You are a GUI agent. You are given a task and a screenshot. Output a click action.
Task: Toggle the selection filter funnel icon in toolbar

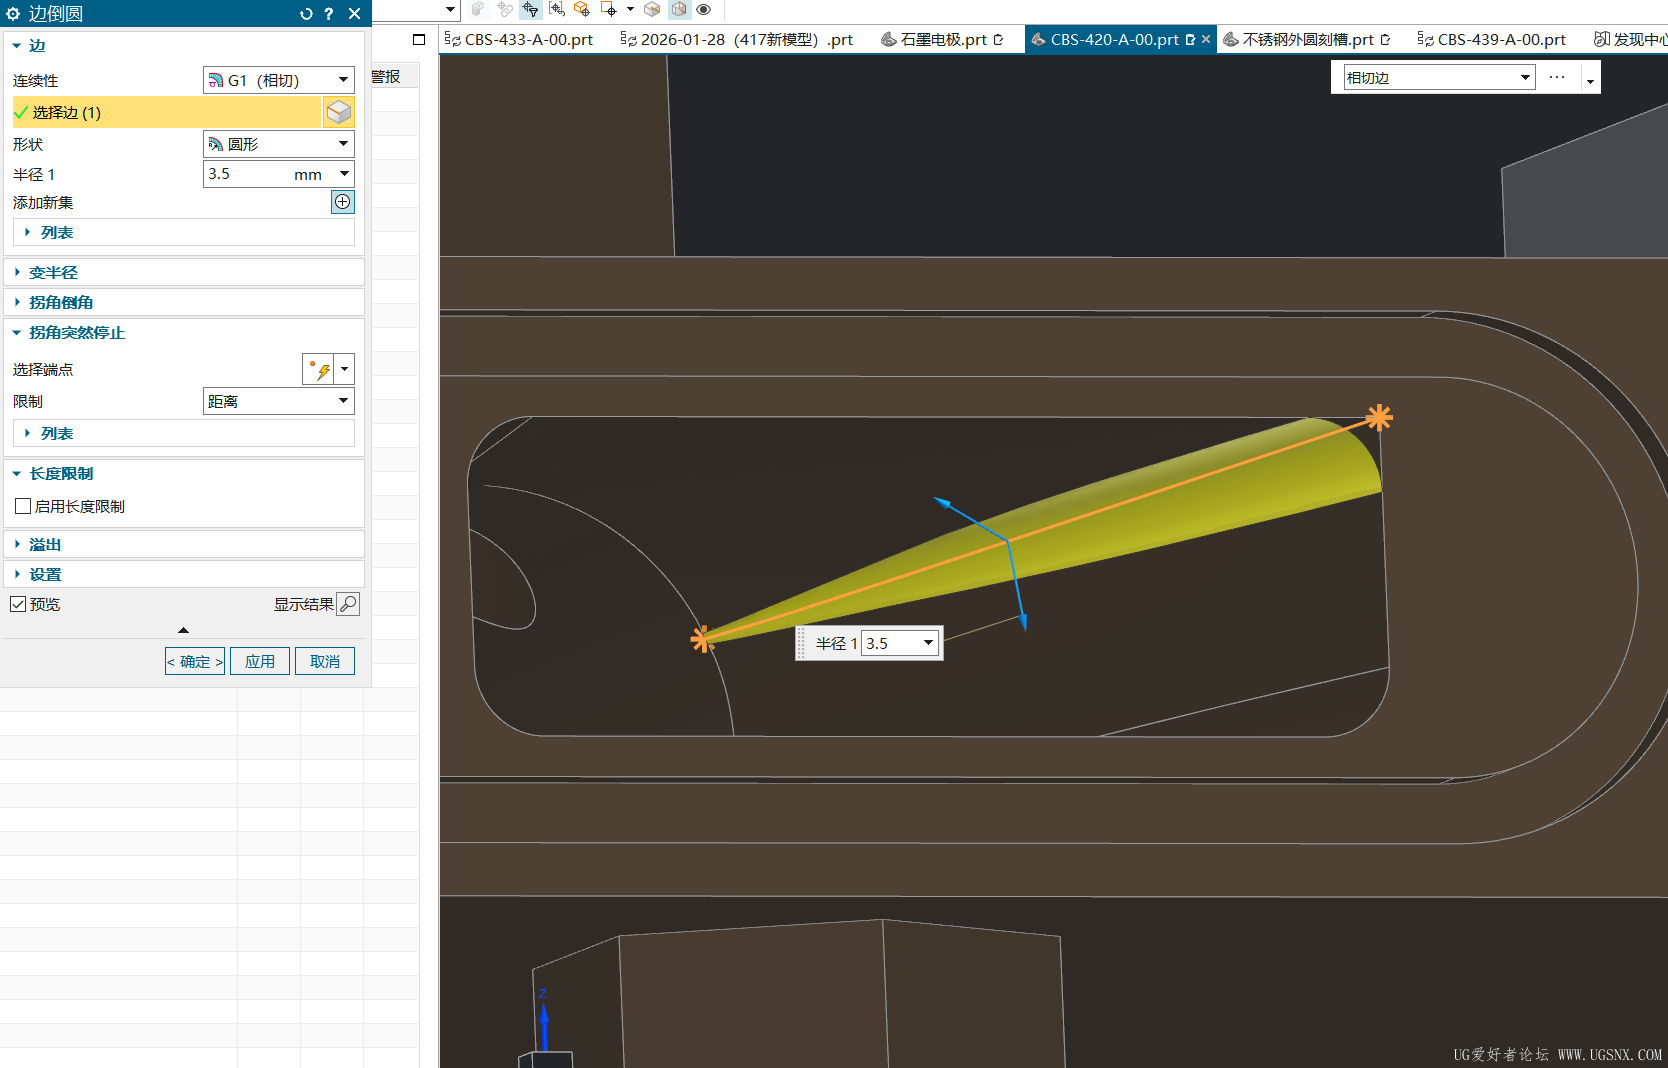(x=530, y=10)
